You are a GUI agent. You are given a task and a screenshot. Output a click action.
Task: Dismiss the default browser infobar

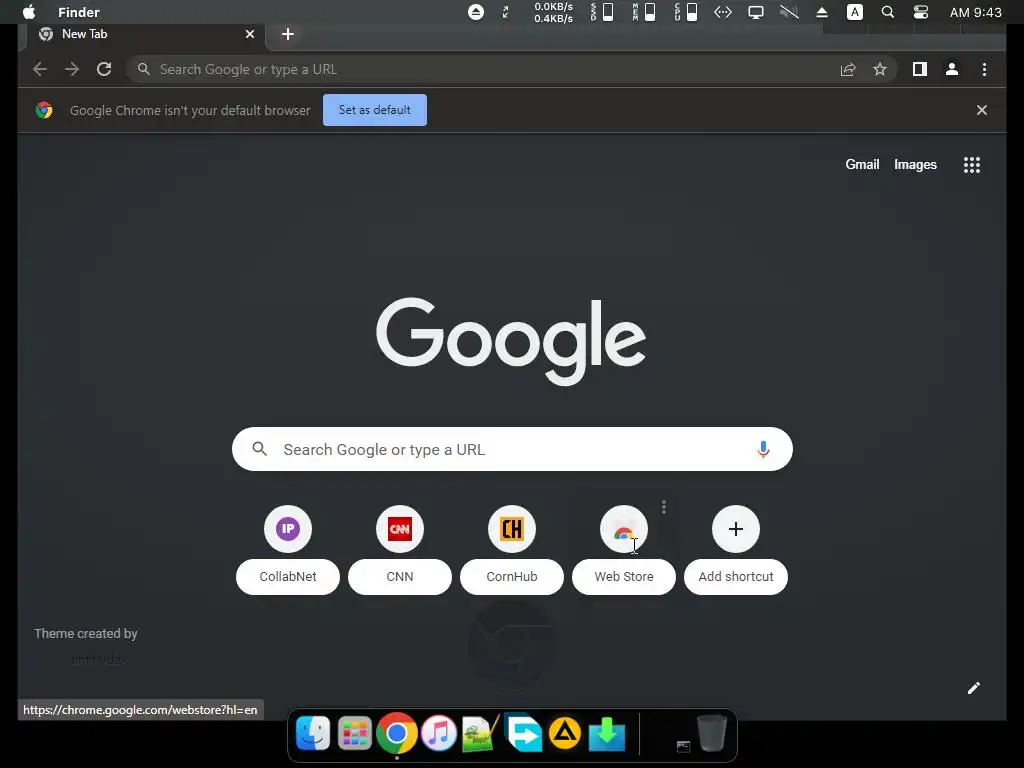tap(982, 110)
